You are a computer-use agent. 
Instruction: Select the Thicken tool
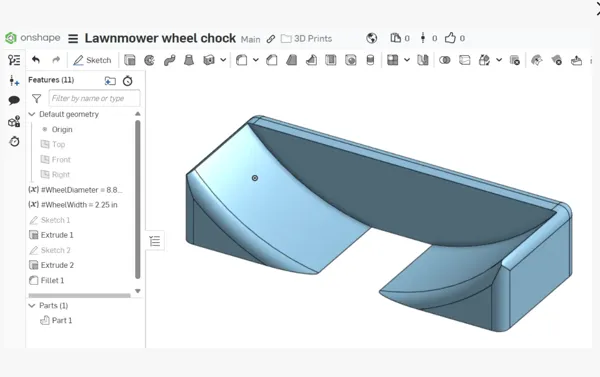coord(209,60)
